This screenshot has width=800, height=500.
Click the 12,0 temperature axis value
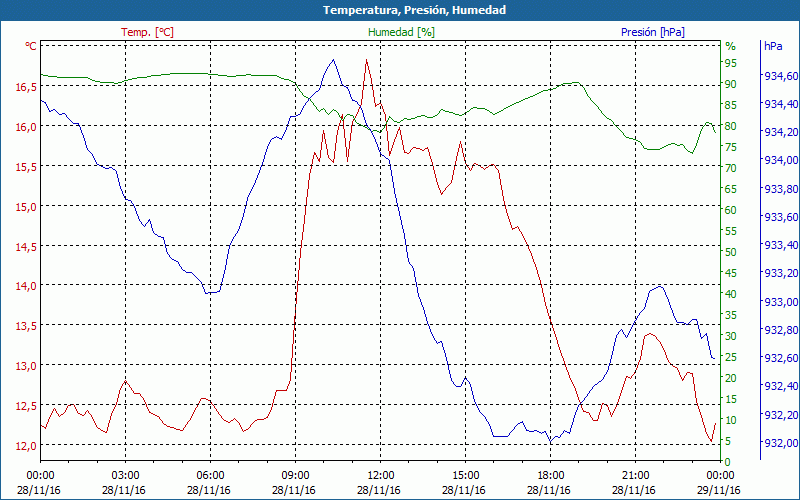coord(26,446)
